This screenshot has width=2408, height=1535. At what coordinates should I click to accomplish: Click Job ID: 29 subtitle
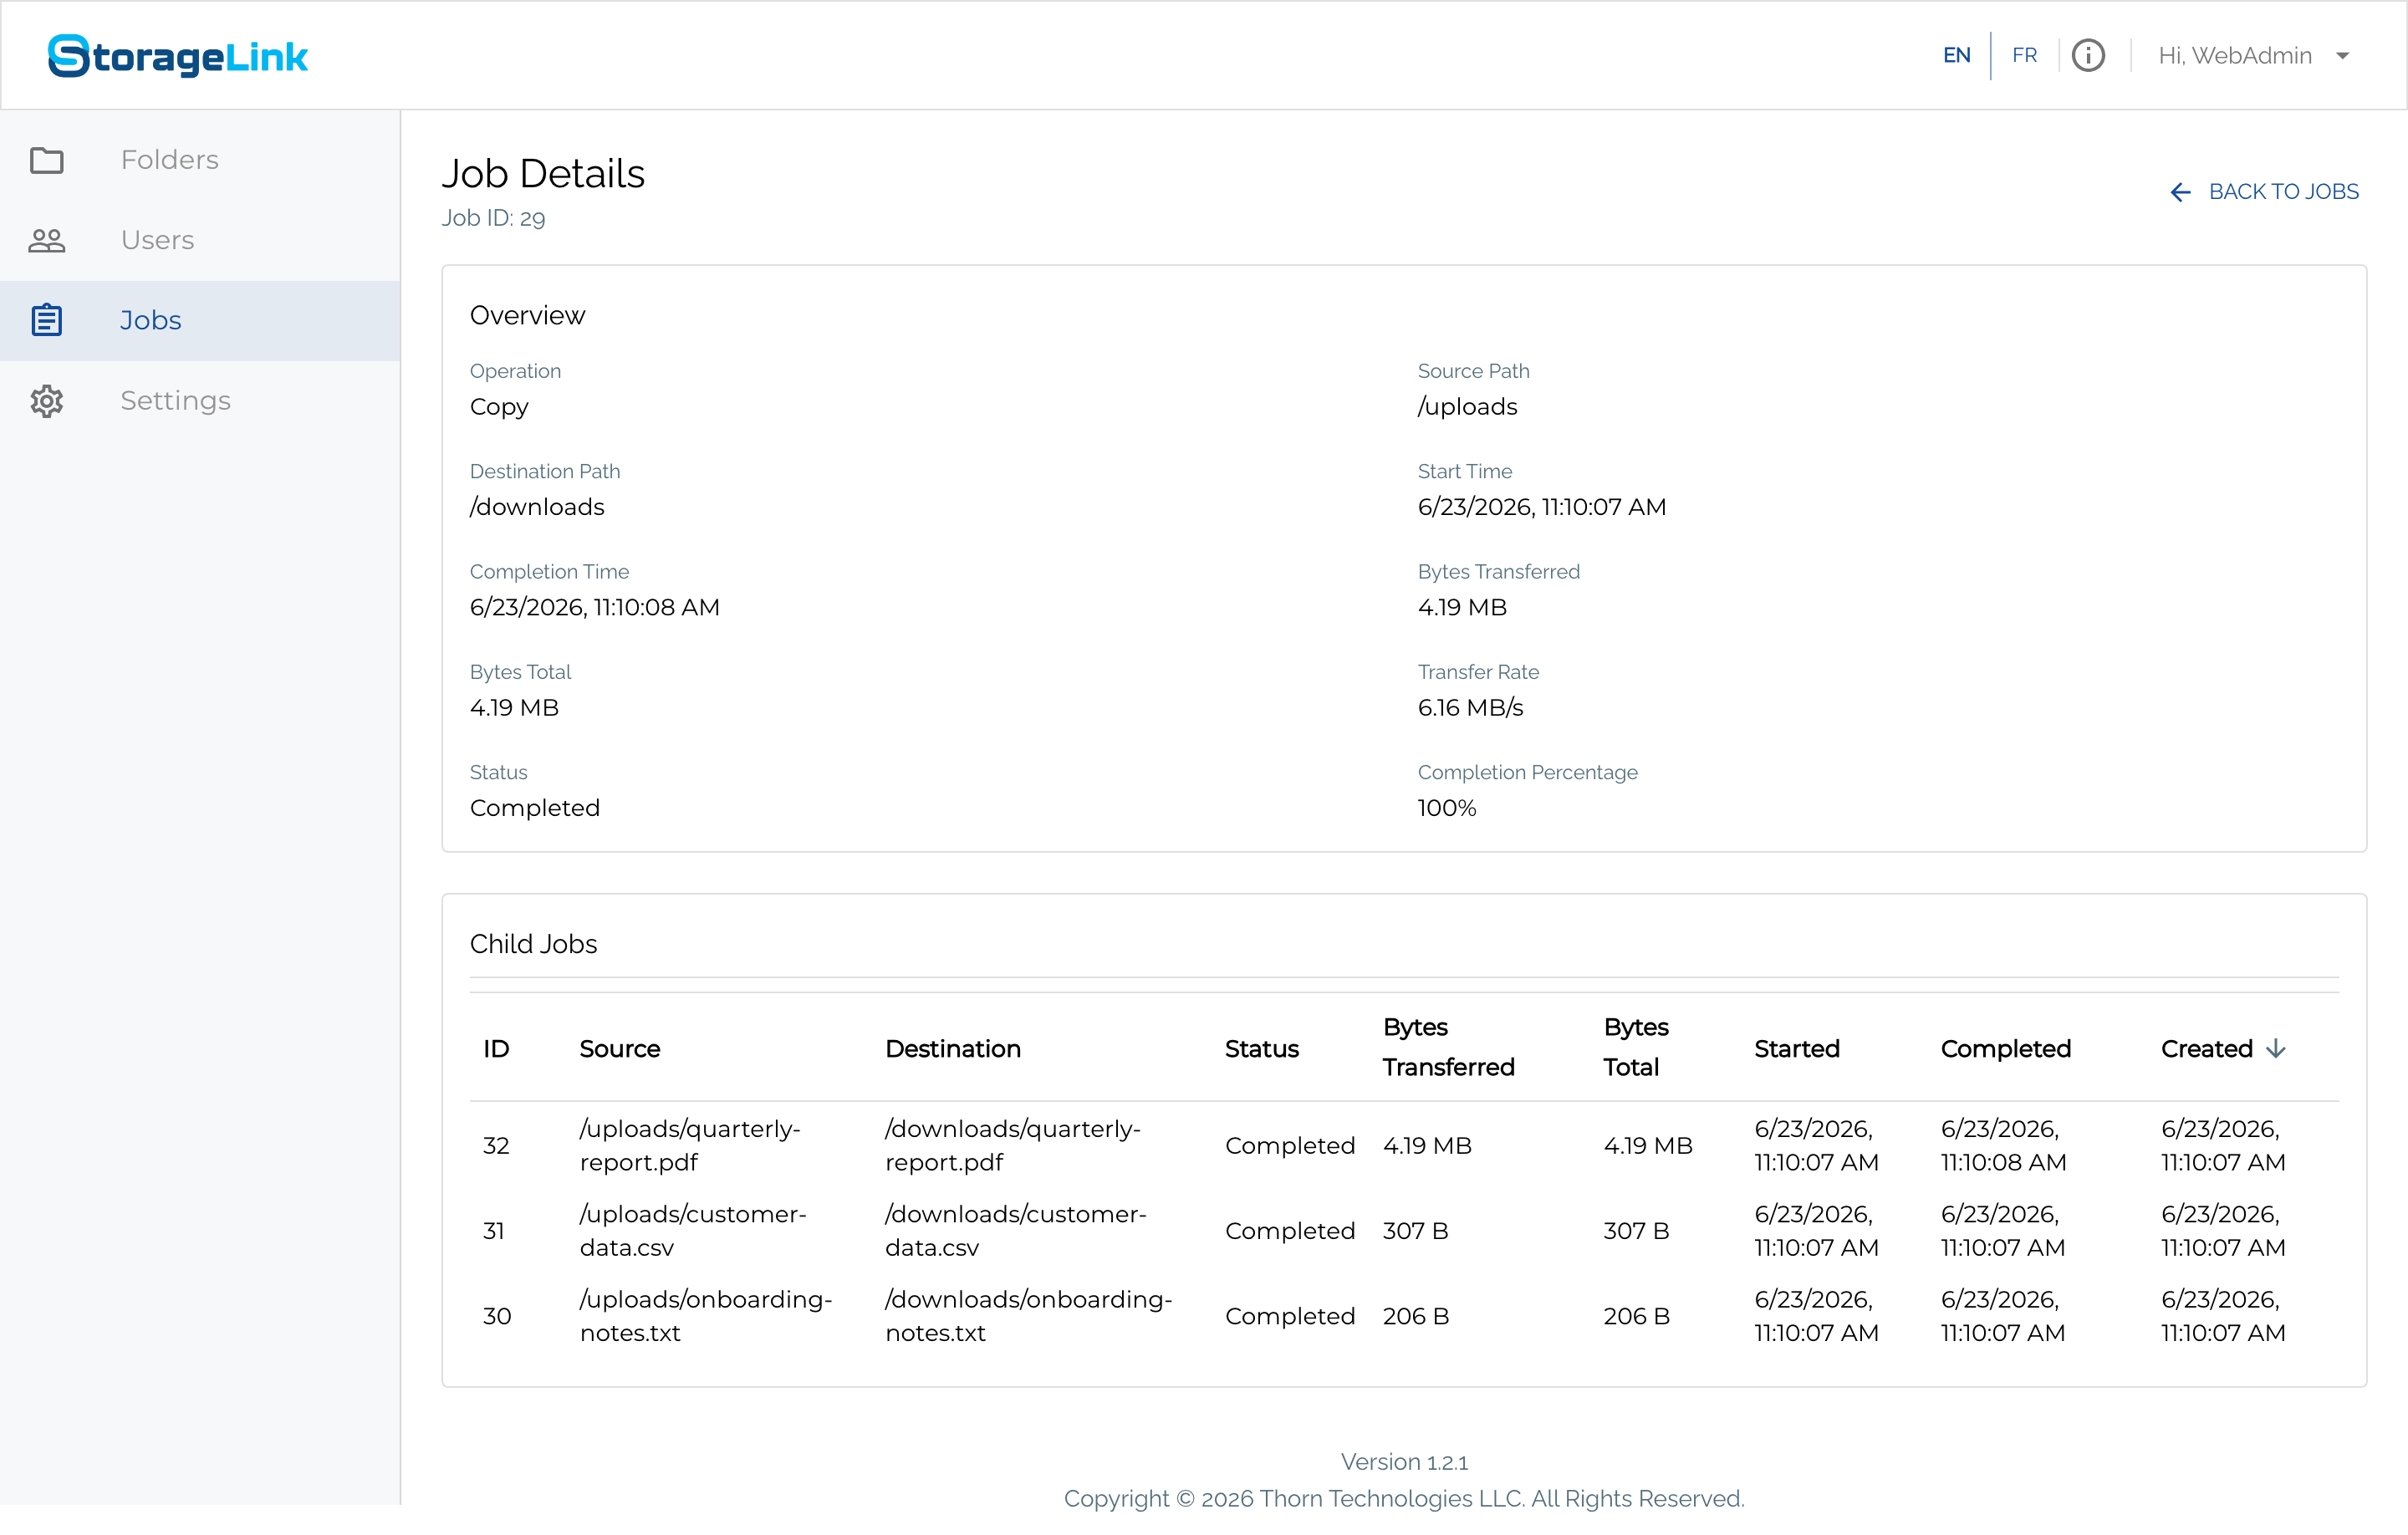tap(493, 218)
